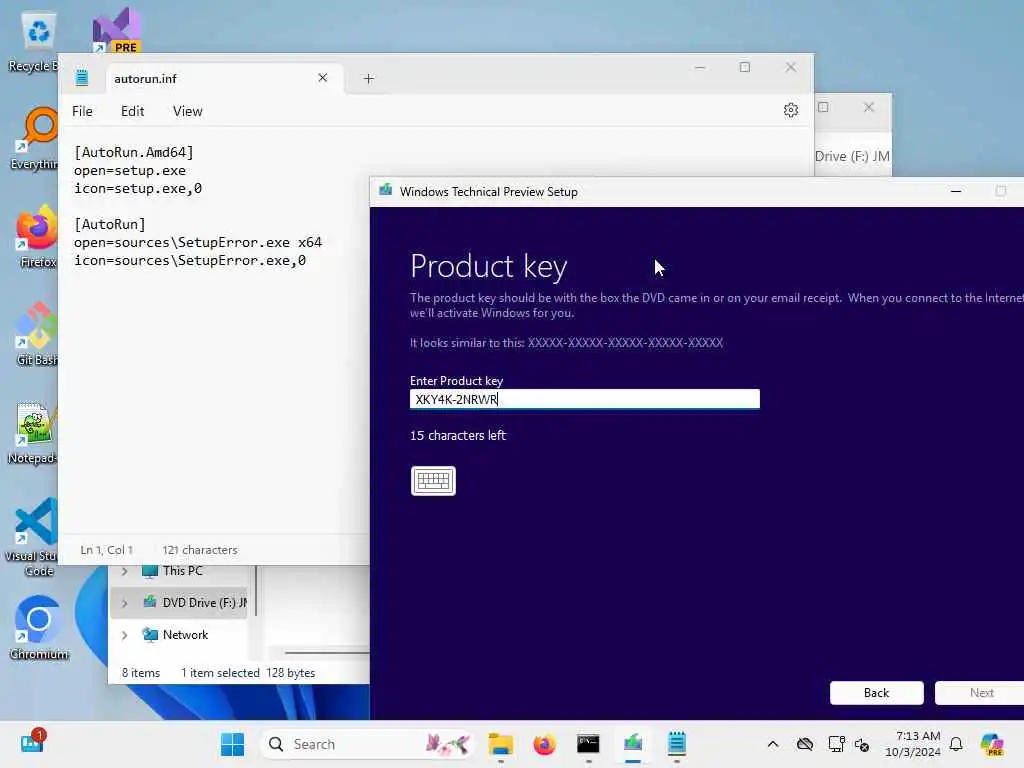The height and width of the screenshot is (768, 1024).
Task: Expand Network in Explorer navigation pane
Action: (124, 635)
